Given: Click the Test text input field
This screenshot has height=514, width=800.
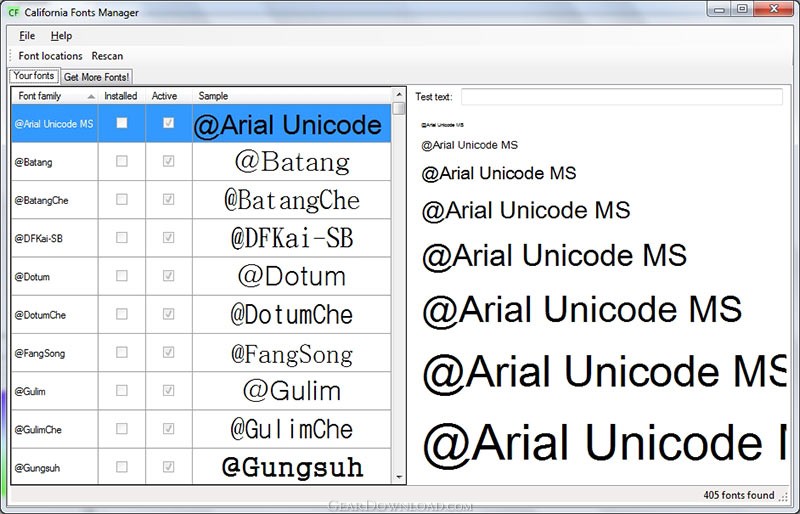Looking at the screenshot, I should pos(621,96).
